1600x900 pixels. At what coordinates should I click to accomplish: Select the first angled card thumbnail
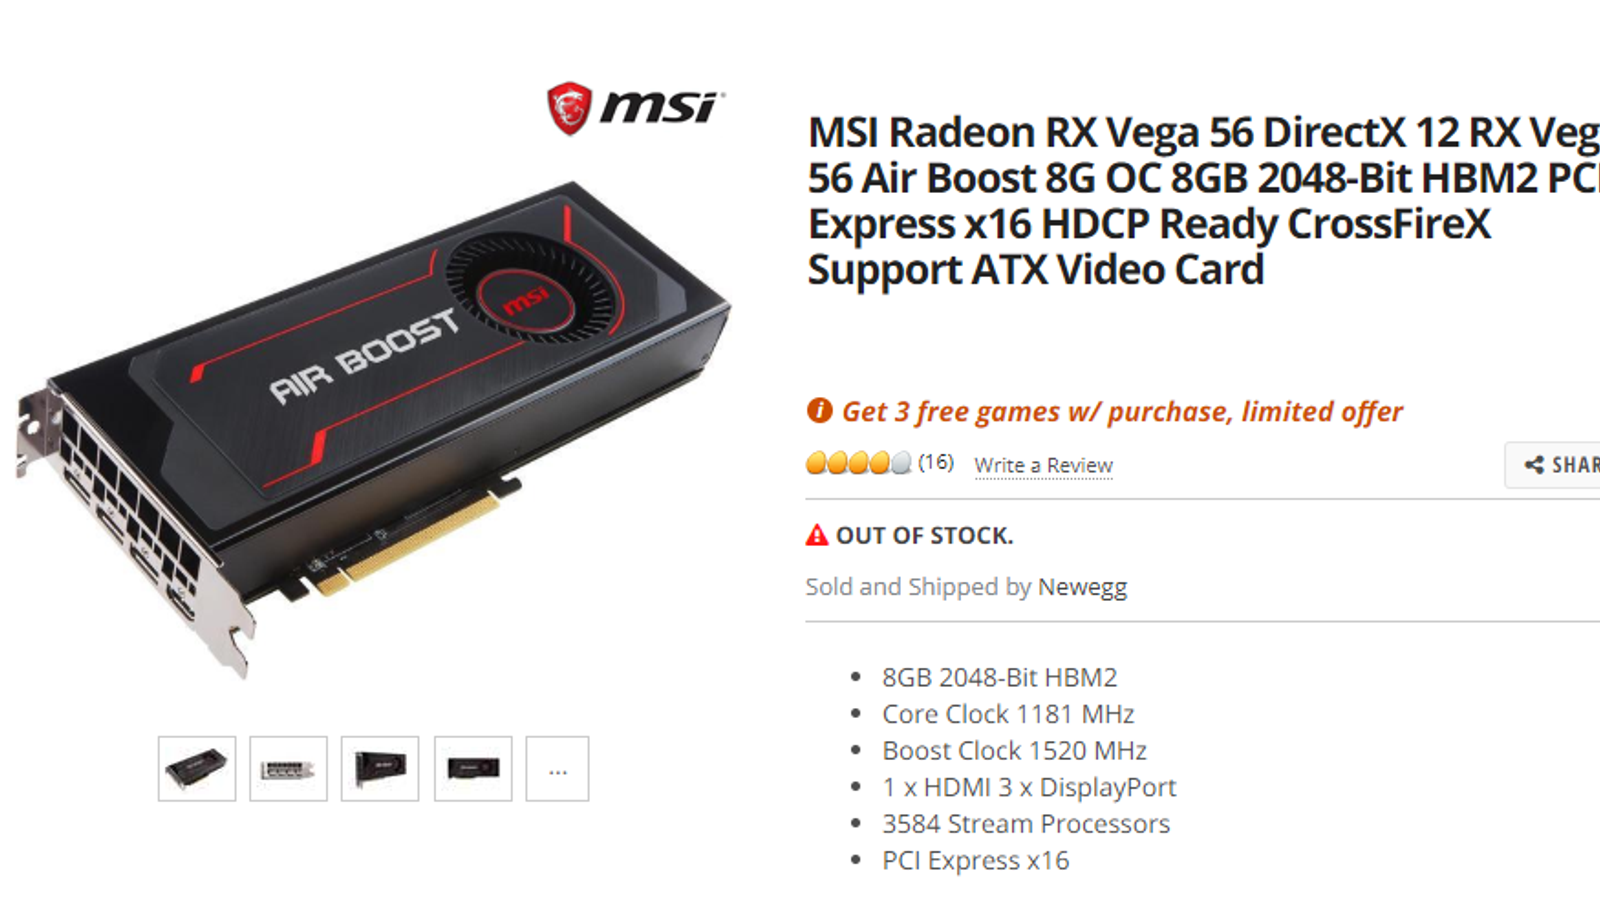pos(197,769)
